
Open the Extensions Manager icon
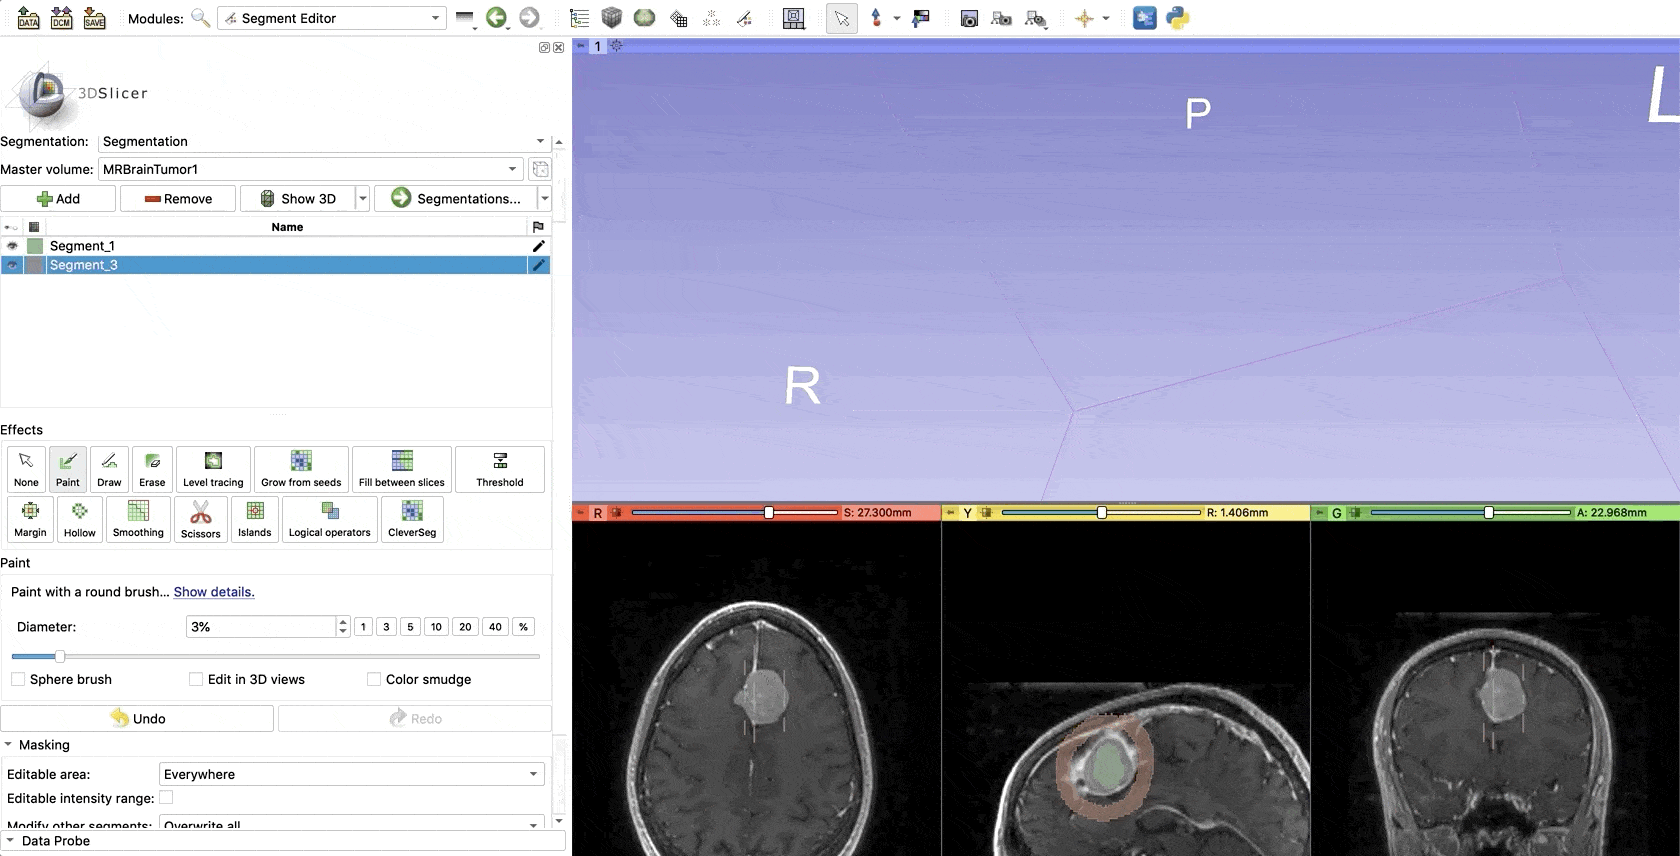point(1144,18)
